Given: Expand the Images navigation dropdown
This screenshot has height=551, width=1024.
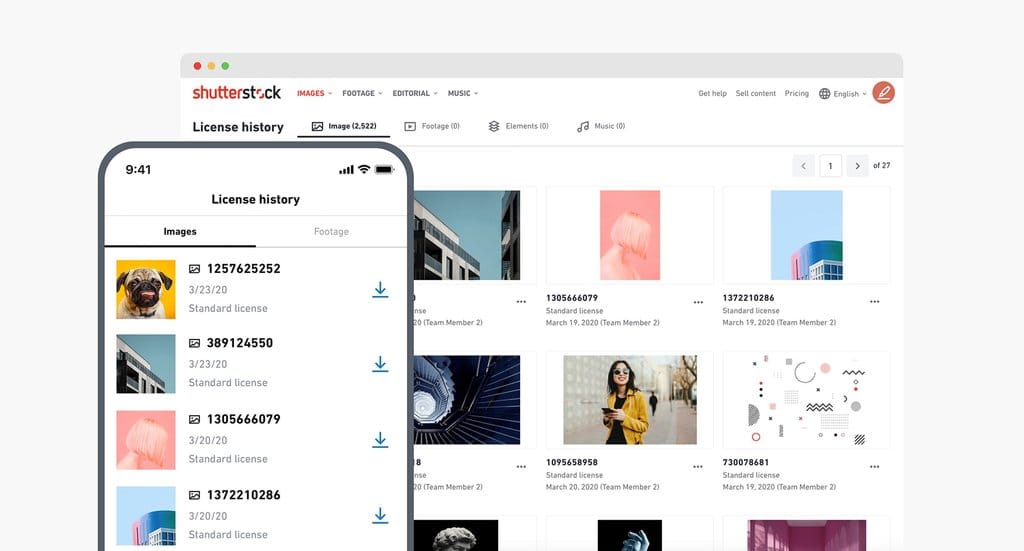Looking at the screenshot, I should (x=314, y=93).
